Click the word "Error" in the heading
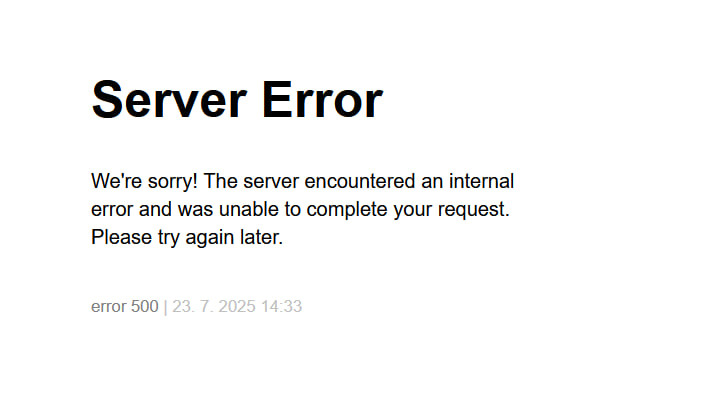This screenshot has height=408, width=714. tap(322, 99)
